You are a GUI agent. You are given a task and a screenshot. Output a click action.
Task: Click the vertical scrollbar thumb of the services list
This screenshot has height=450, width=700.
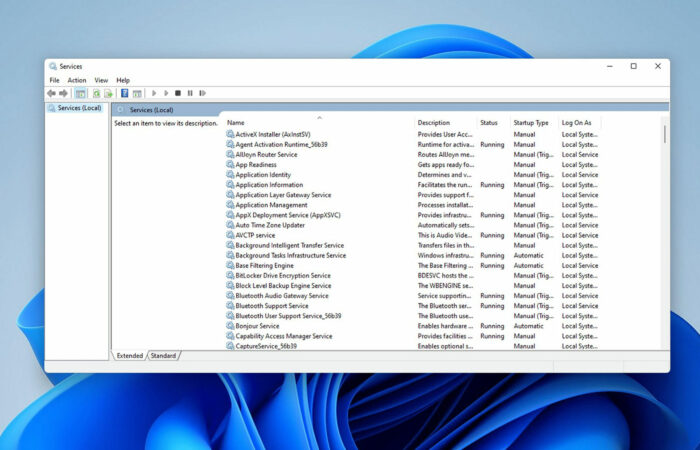point(665,134)
